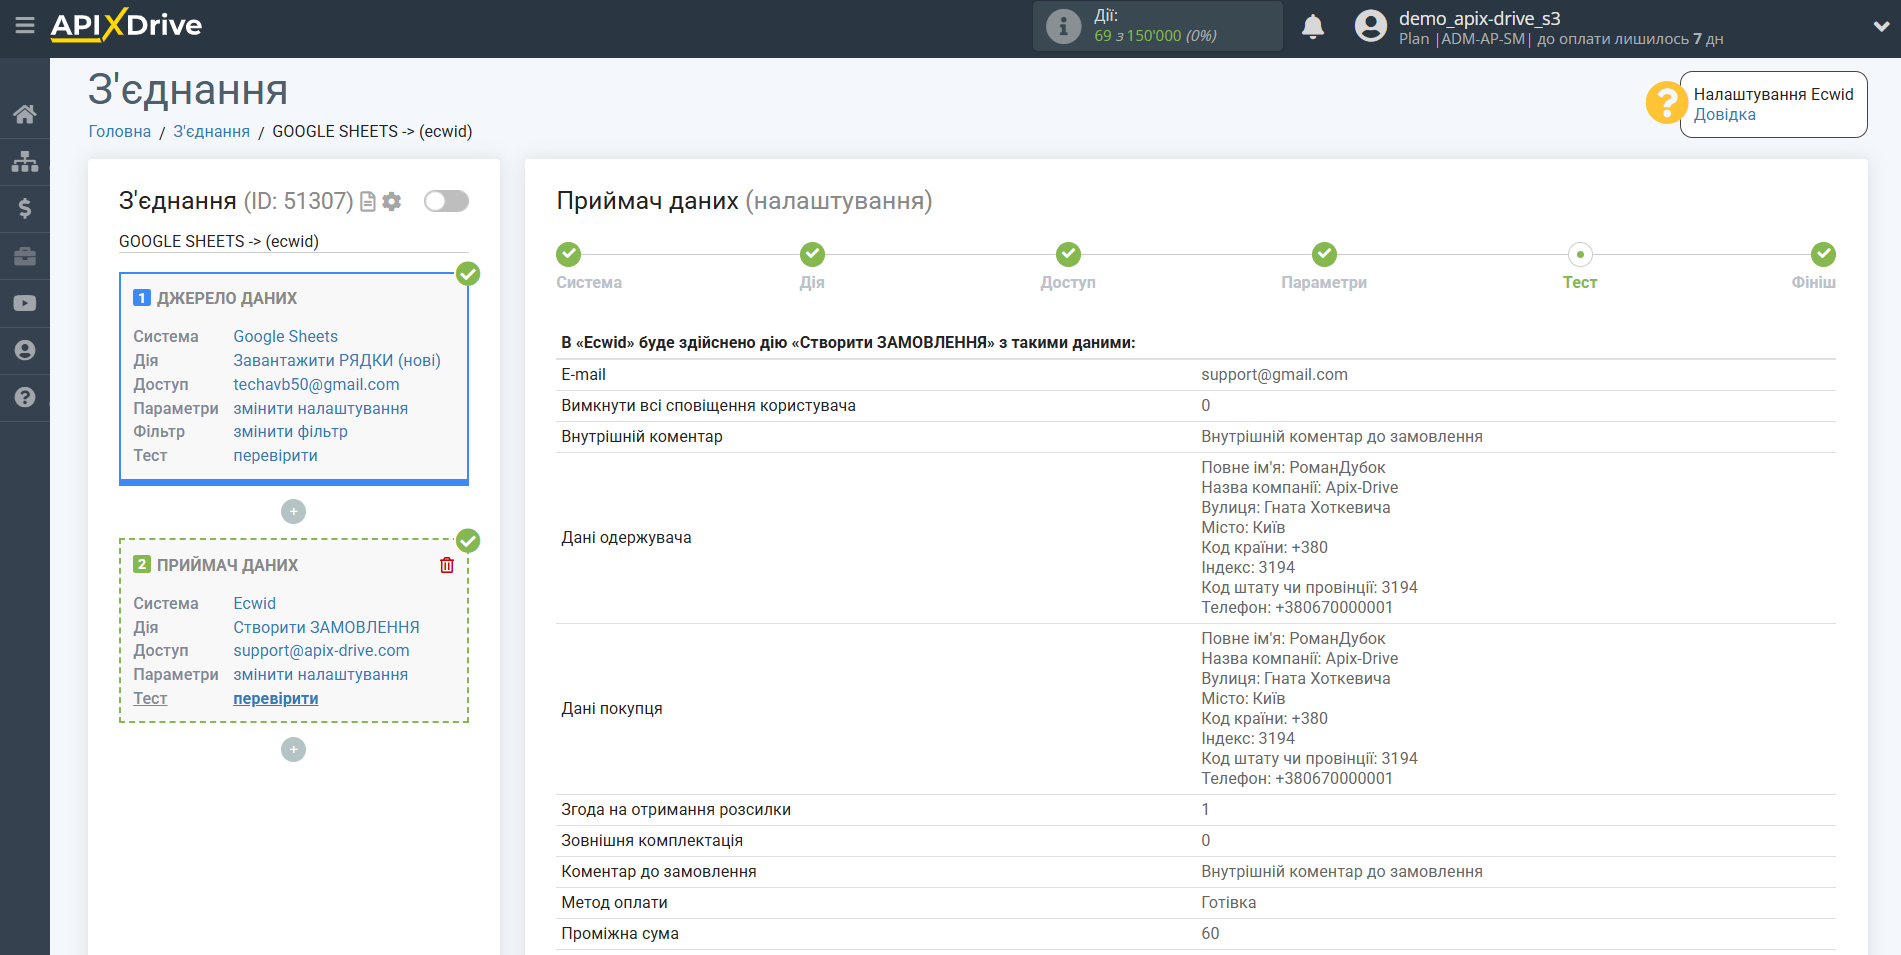
Task: Copy connection document icon
Action: coord(368,202)
